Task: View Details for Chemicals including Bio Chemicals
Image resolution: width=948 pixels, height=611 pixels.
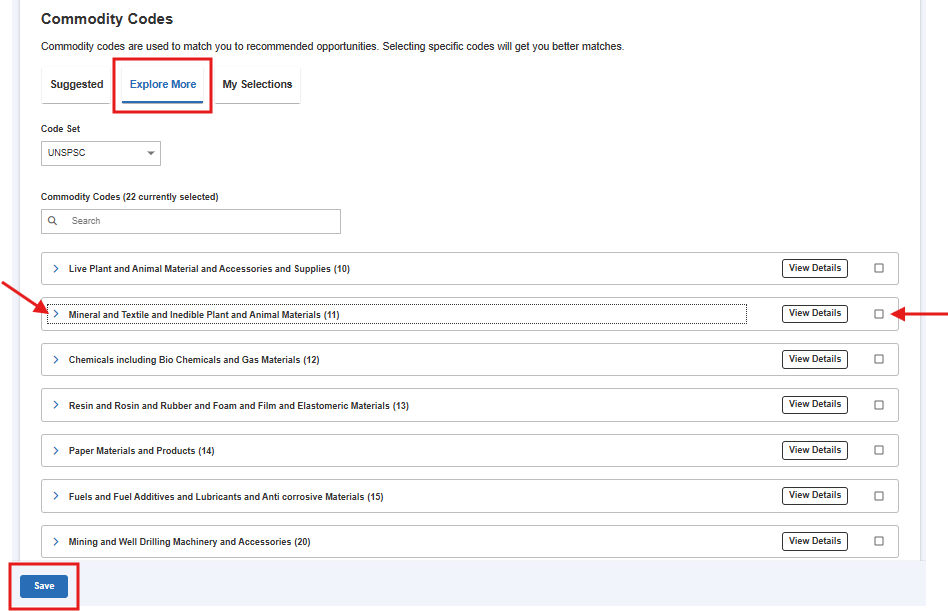Action: pos(814,359)
